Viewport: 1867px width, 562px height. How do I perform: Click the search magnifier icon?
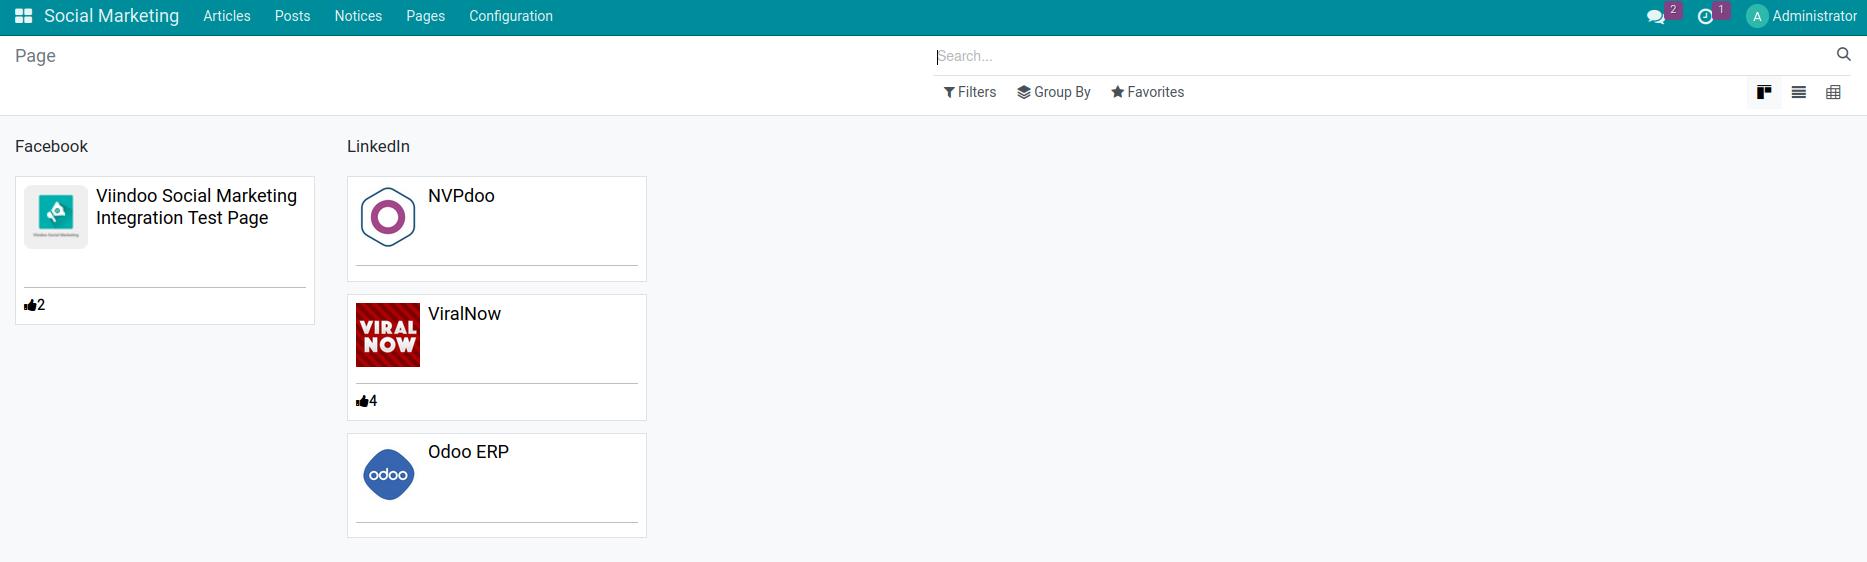1844,55
